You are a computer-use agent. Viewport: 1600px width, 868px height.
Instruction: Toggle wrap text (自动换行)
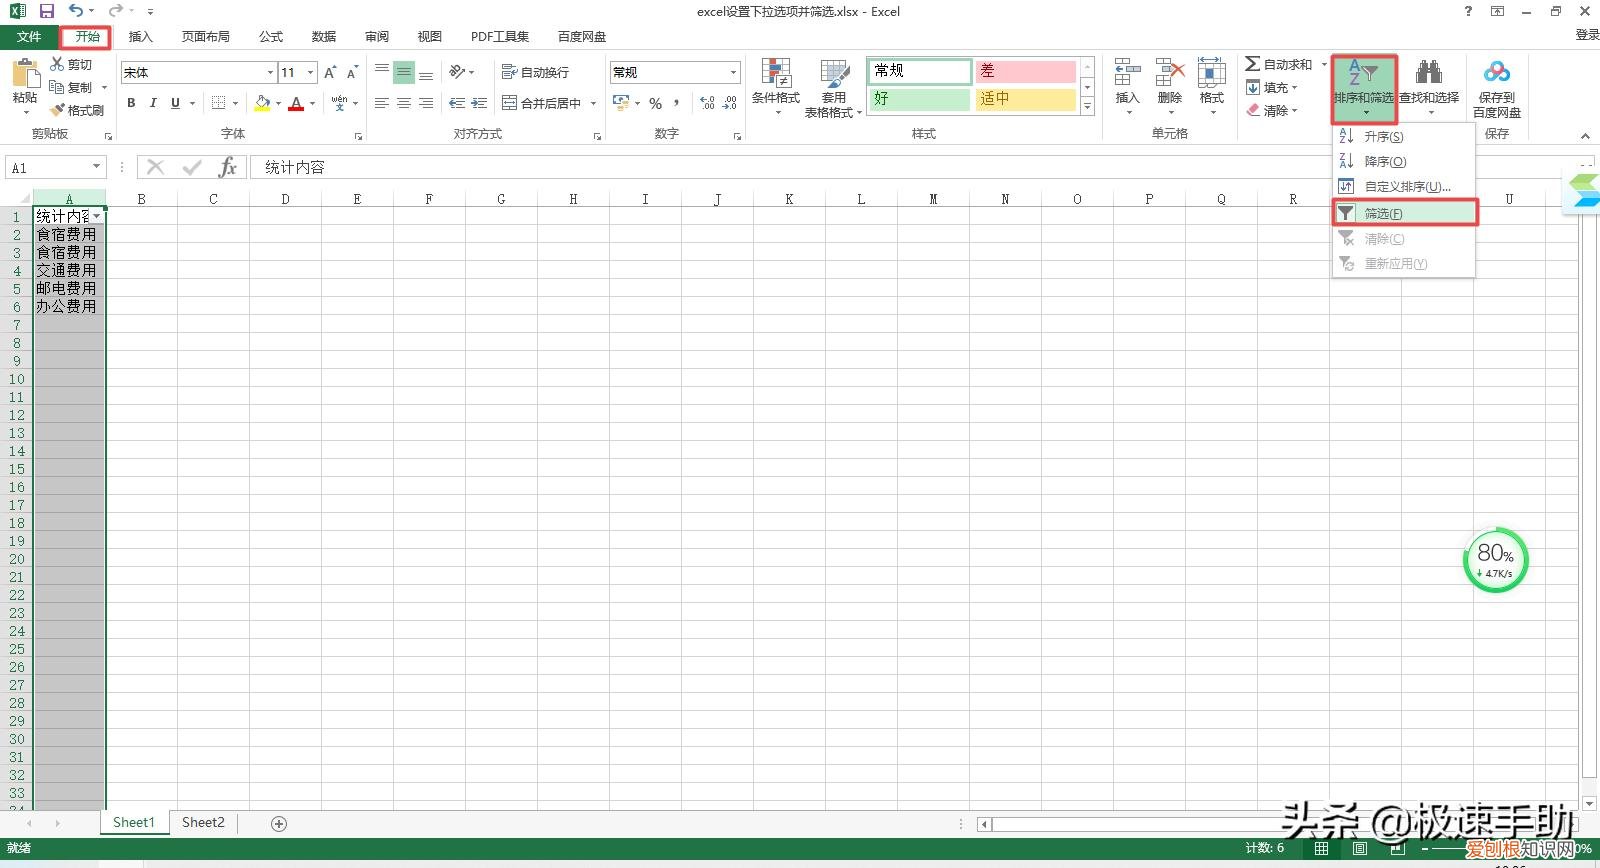[535, 72]
